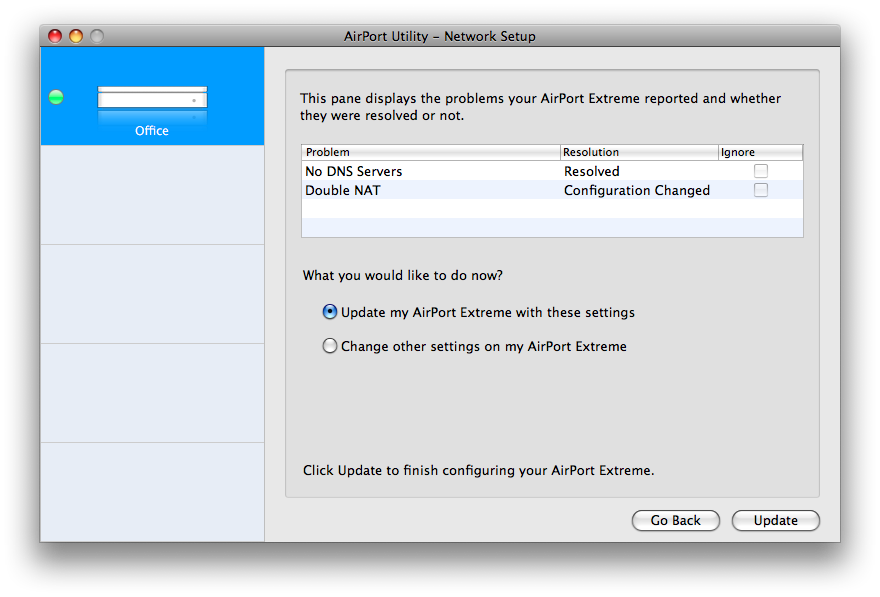Minimize the window with the yellow button
This screenshot has width=880, height=597.
(76, 36)
